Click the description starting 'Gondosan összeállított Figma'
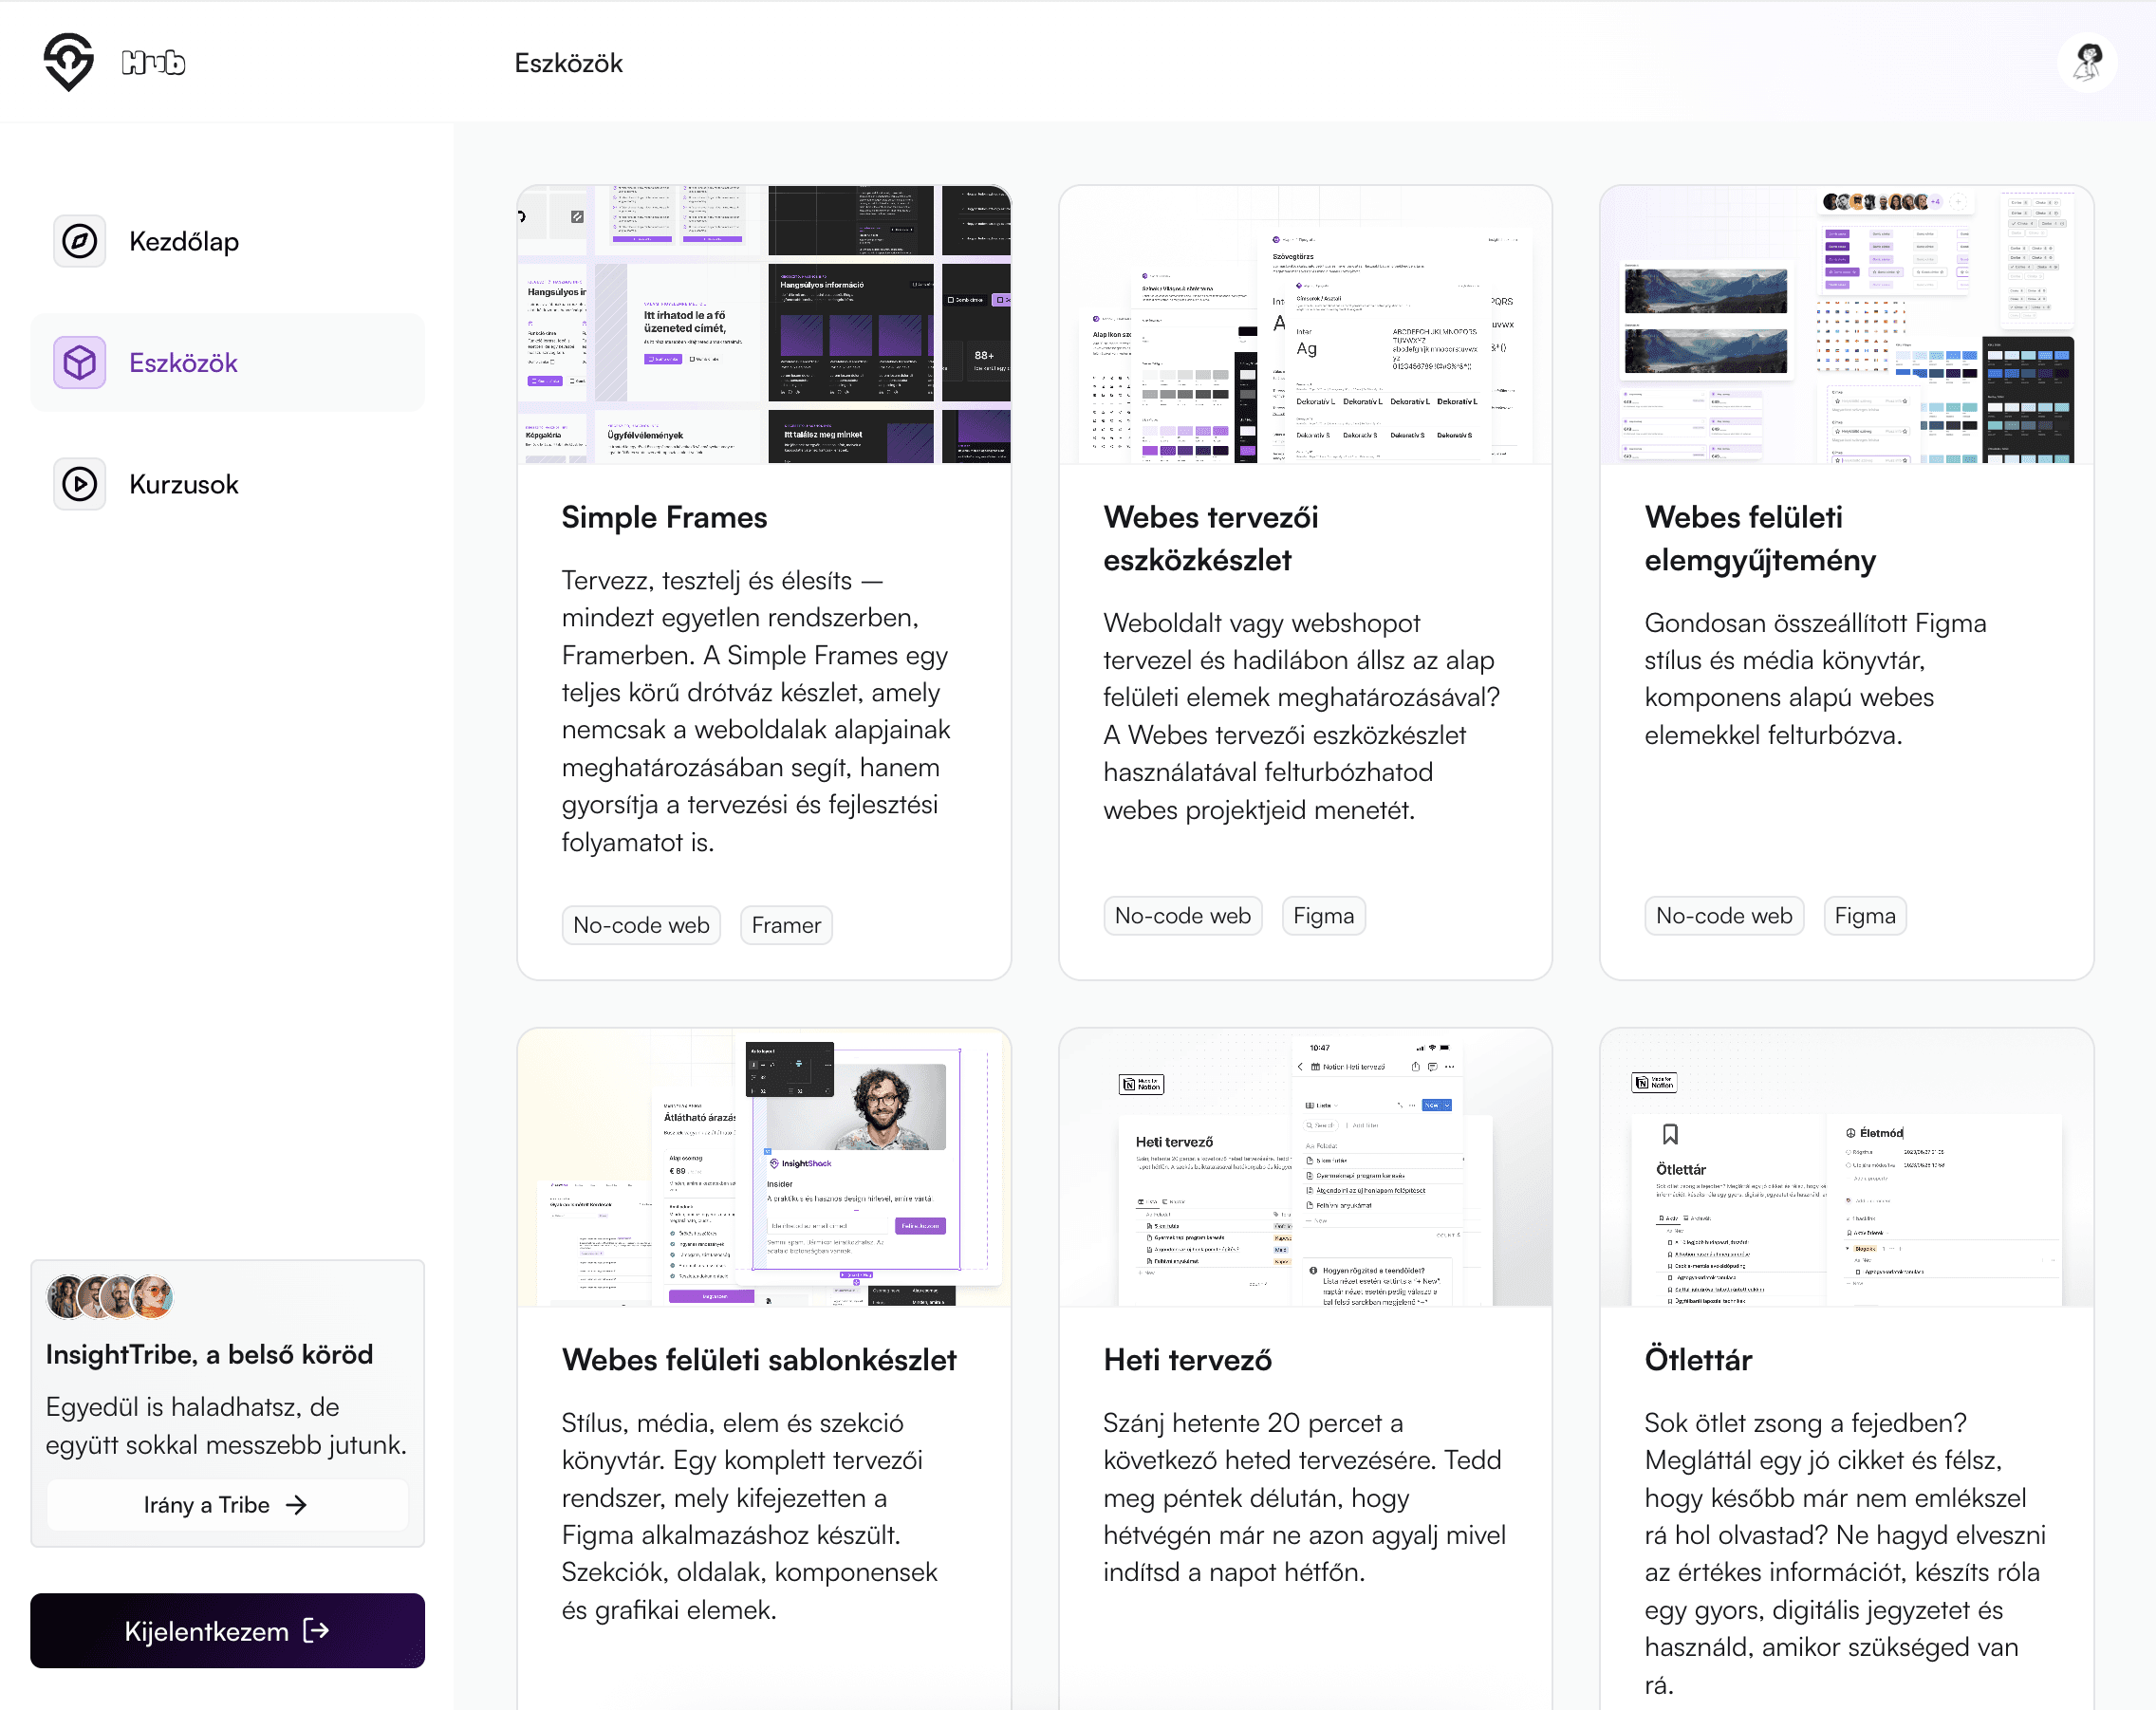The width and height of the screenshot is (2156, 1710). 1815,679
